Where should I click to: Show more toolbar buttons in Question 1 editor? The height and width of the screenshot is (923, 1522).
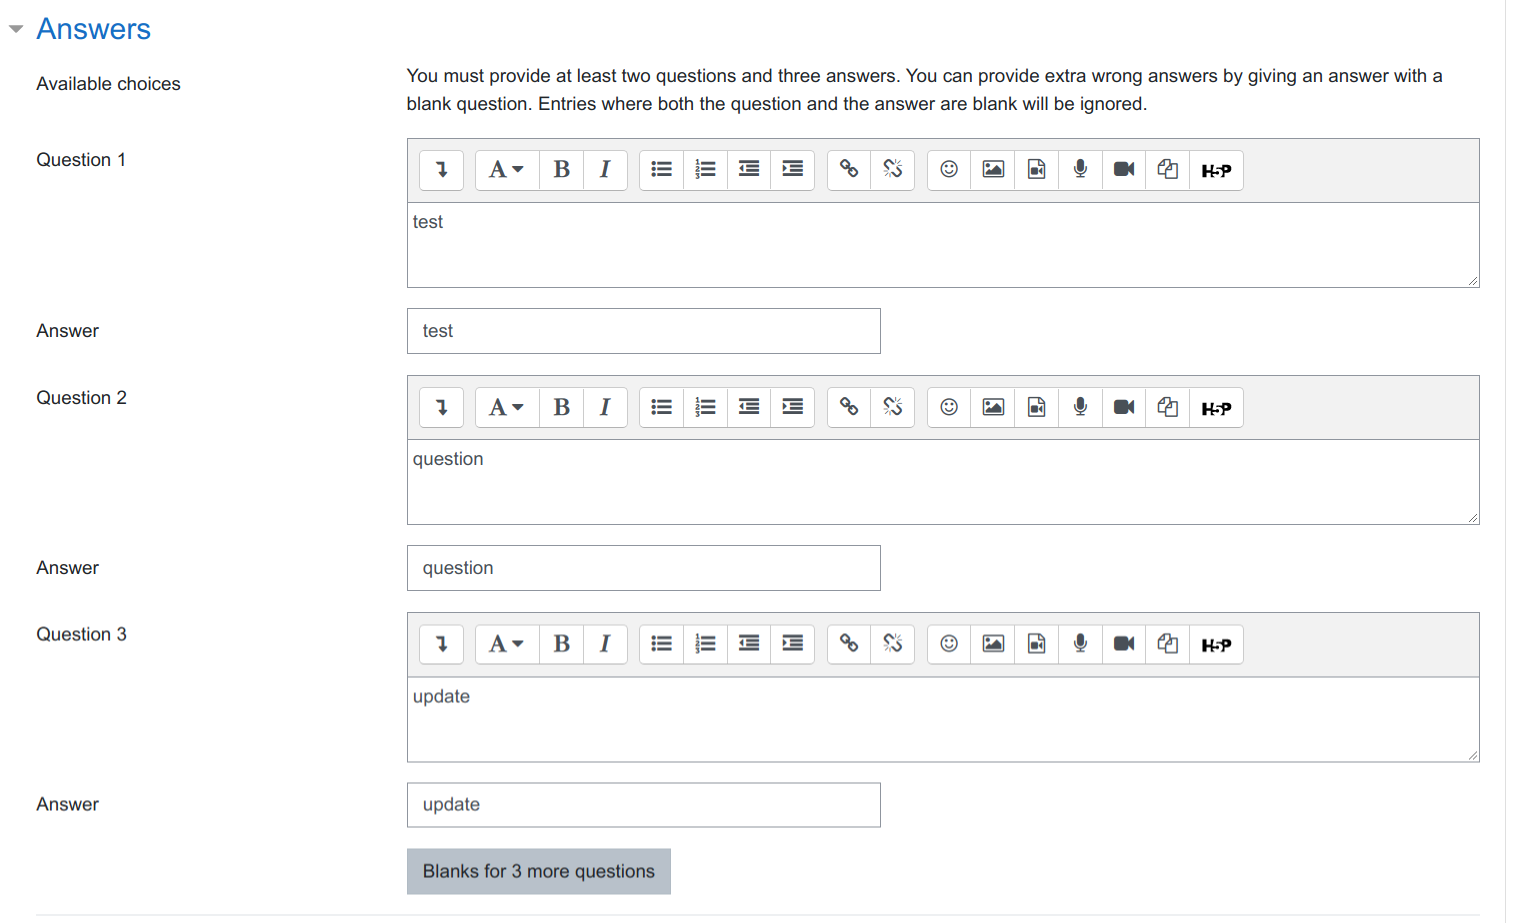pyautogui.click(x=442, y=170)
